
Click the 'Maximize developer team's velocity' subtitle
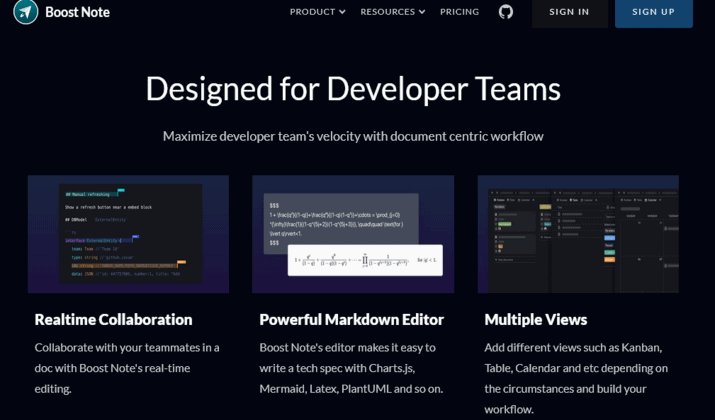coord(353,136)
